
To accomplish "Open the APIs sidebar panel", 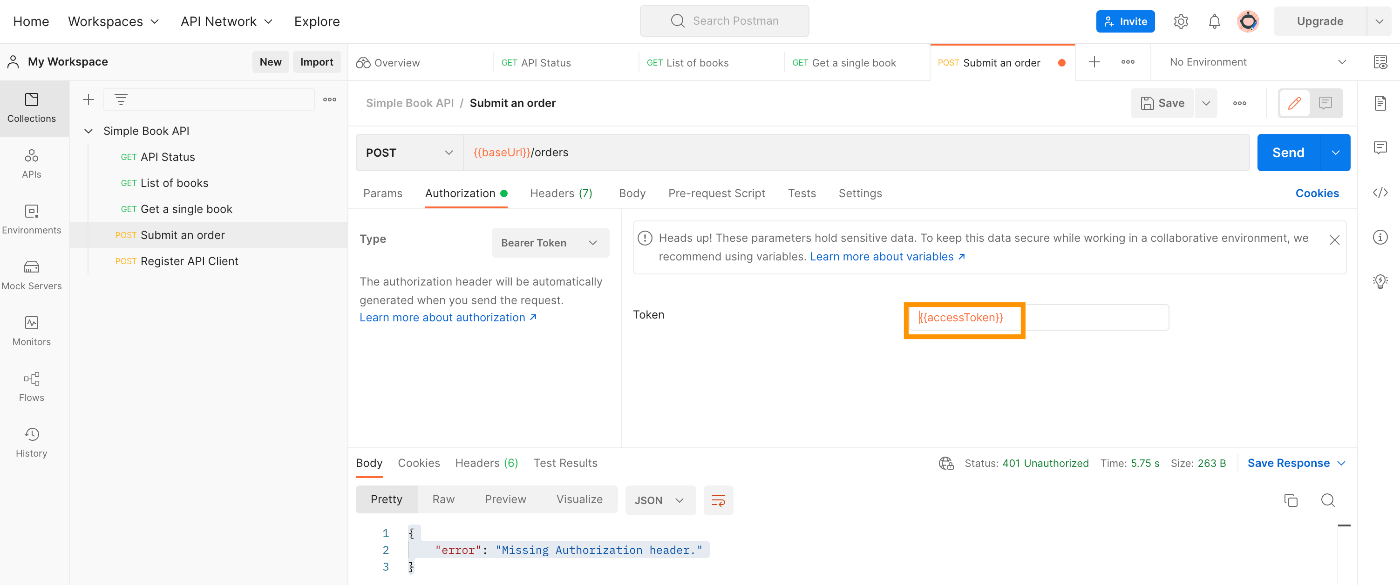I will coord(32,164).
